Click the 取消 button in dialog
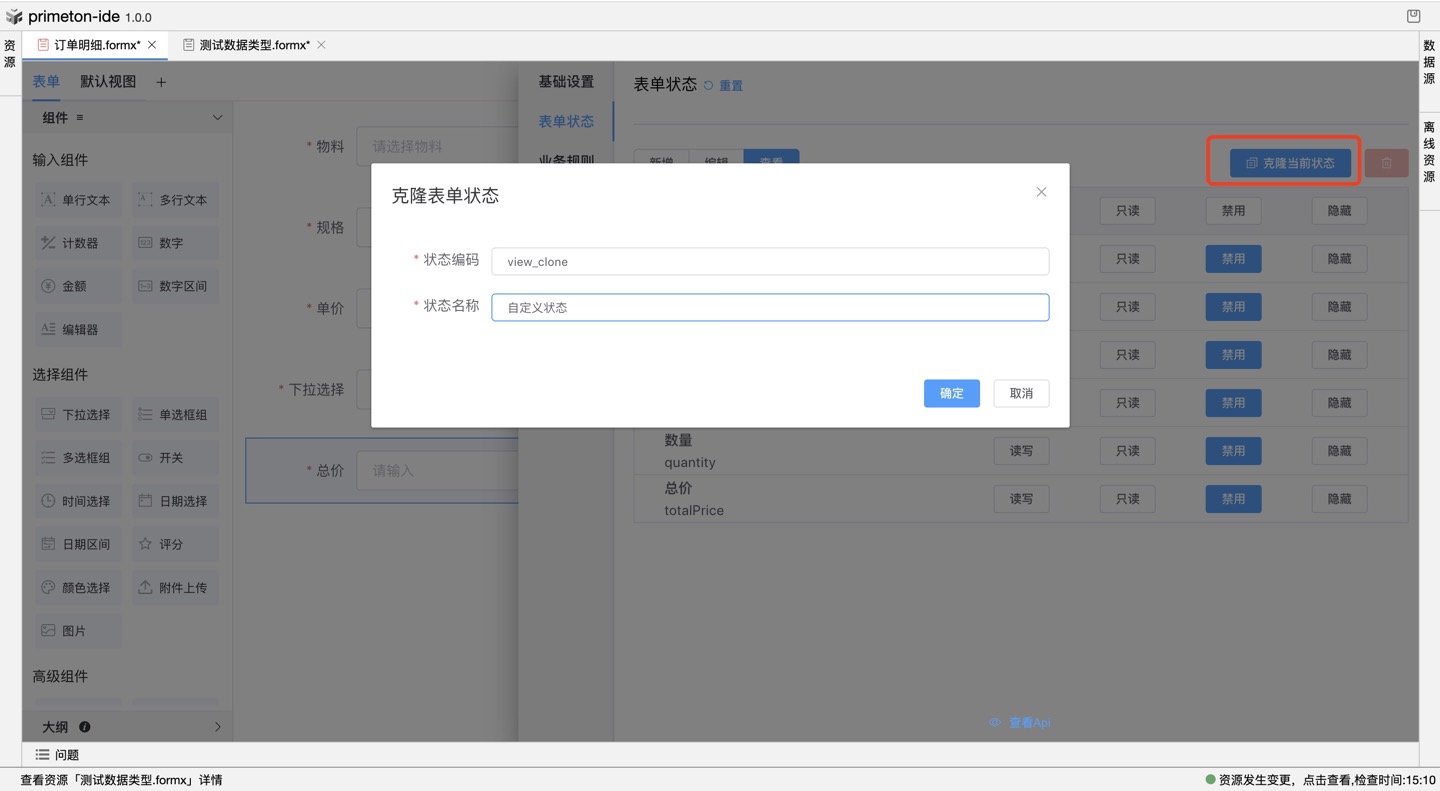 click(x=1021, y=393)
